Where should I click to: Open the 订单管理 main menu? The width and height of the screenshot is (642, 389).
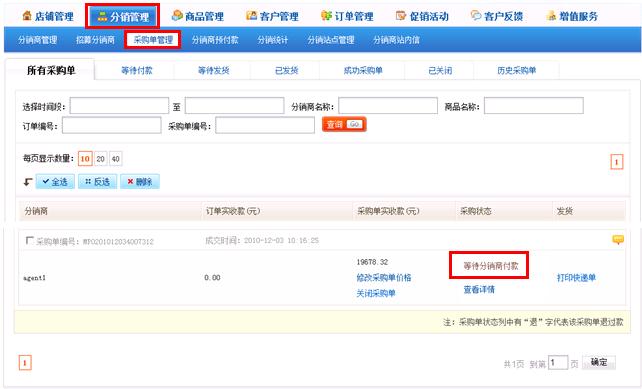(x=347, y=16)
